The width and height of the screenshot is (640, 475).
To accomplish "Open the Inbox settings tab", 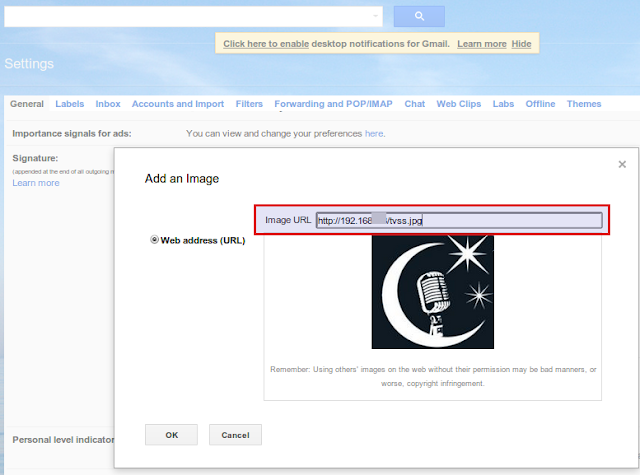I will pos(108,104).
